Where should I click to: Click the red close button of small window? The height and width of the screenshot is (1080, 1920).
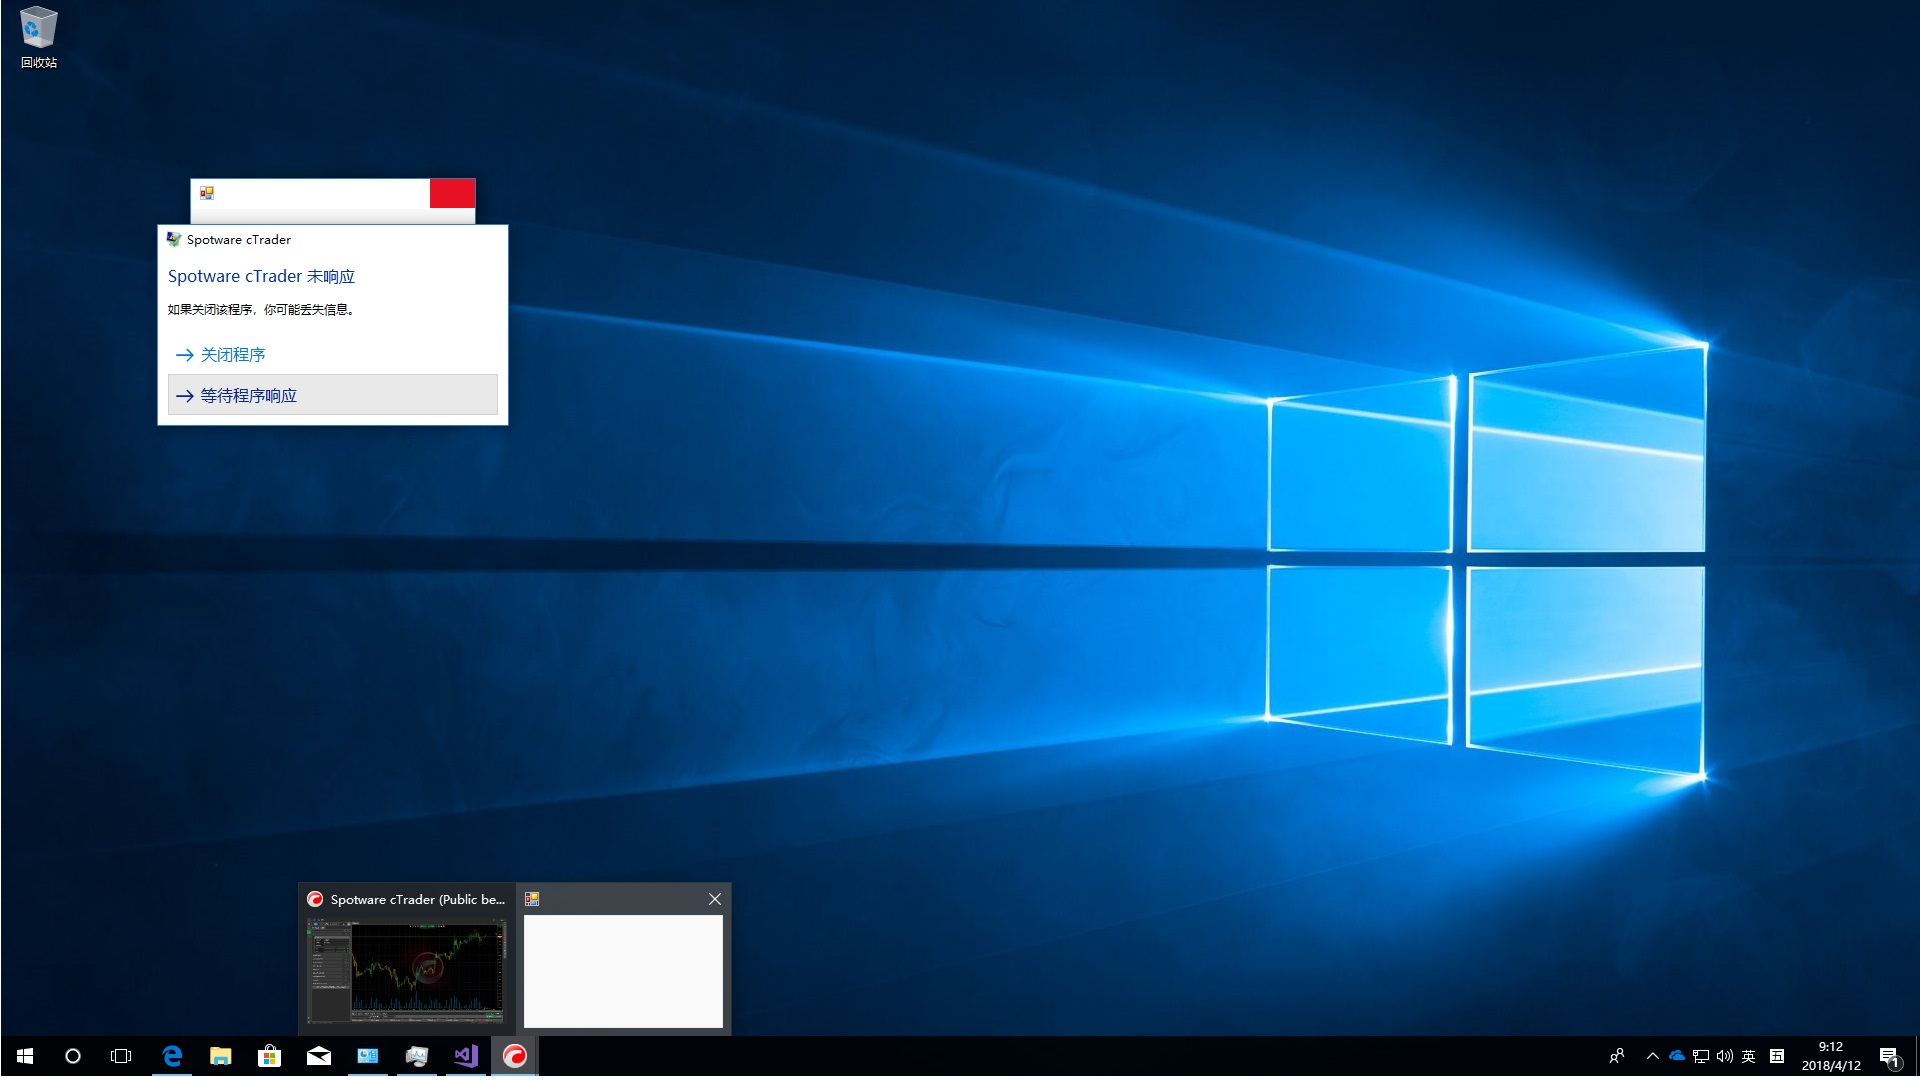(452, 193)
